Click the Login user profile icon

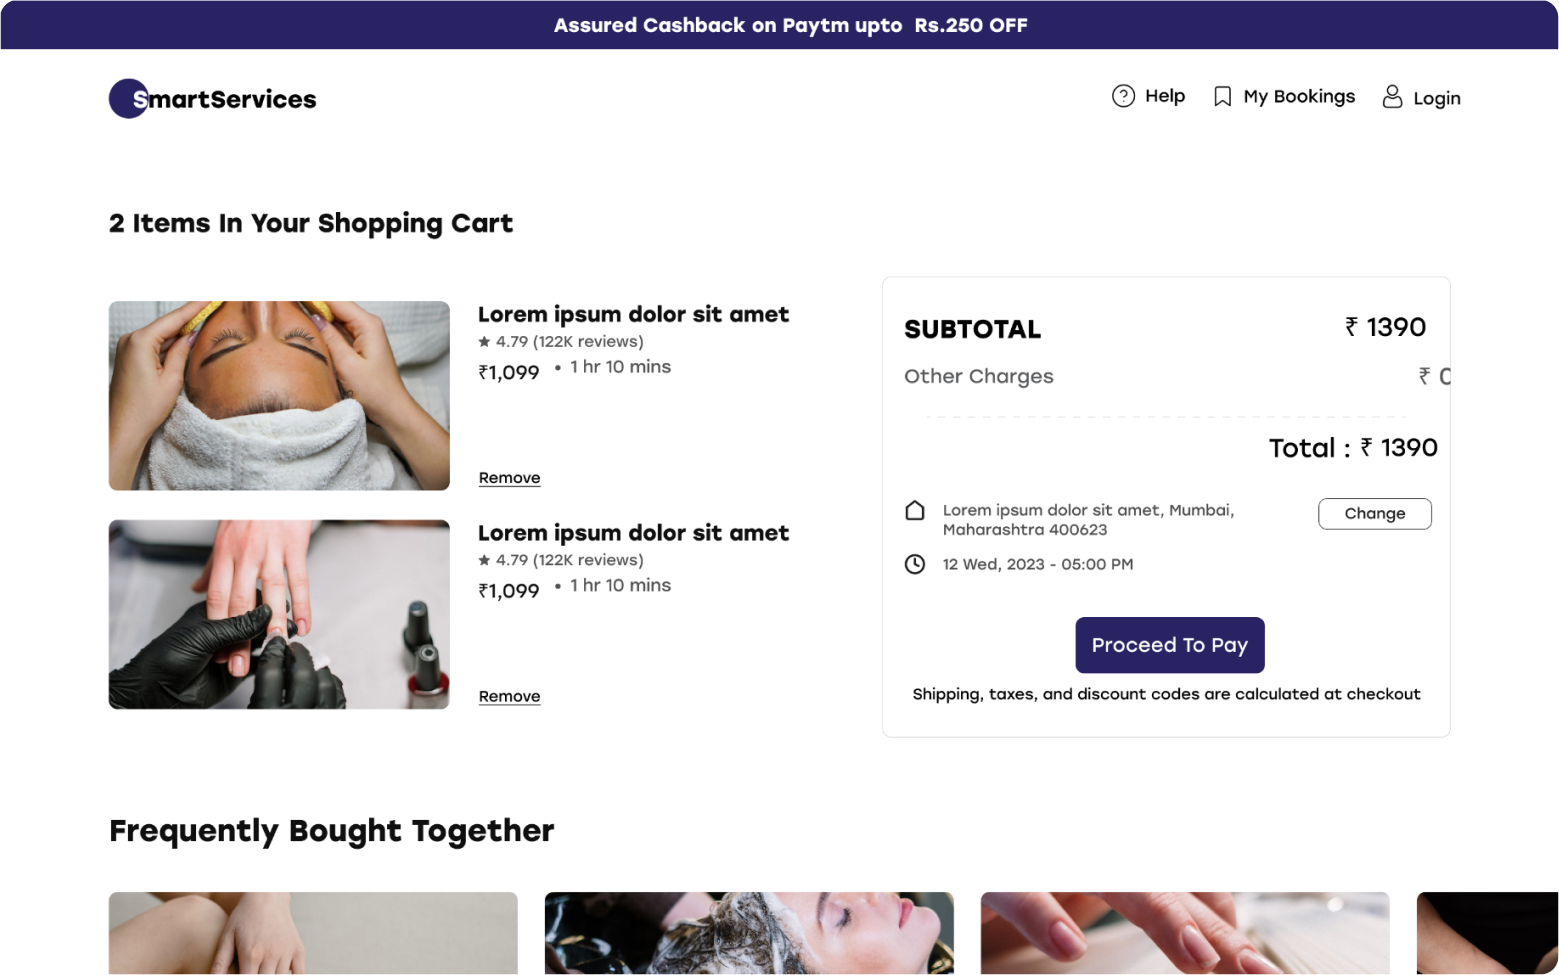pyautogui.click(x=1392, y=97)
